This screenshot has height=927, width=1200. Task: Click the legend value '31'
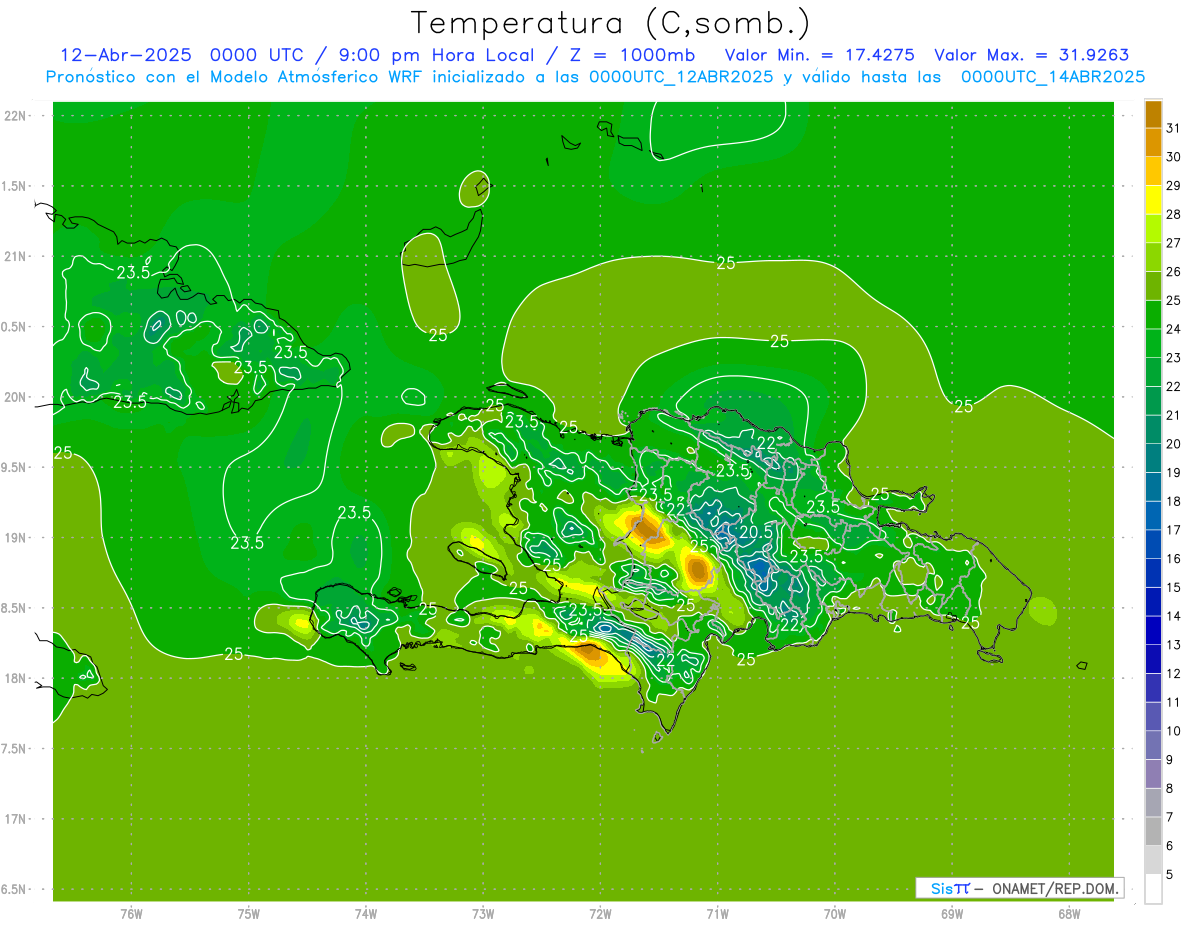(1173, 128)
